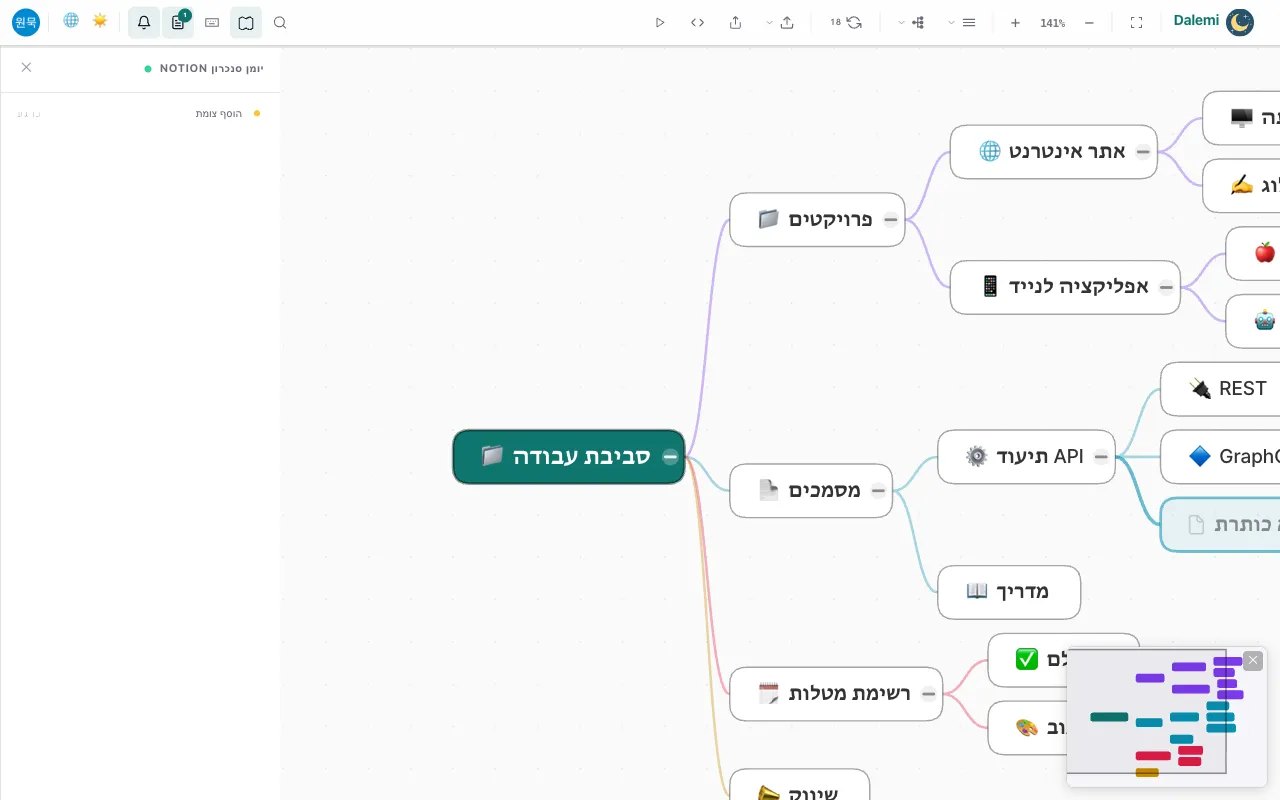Start presentation with the play icon
The image size is (1280, 800).
coord(660,22)
